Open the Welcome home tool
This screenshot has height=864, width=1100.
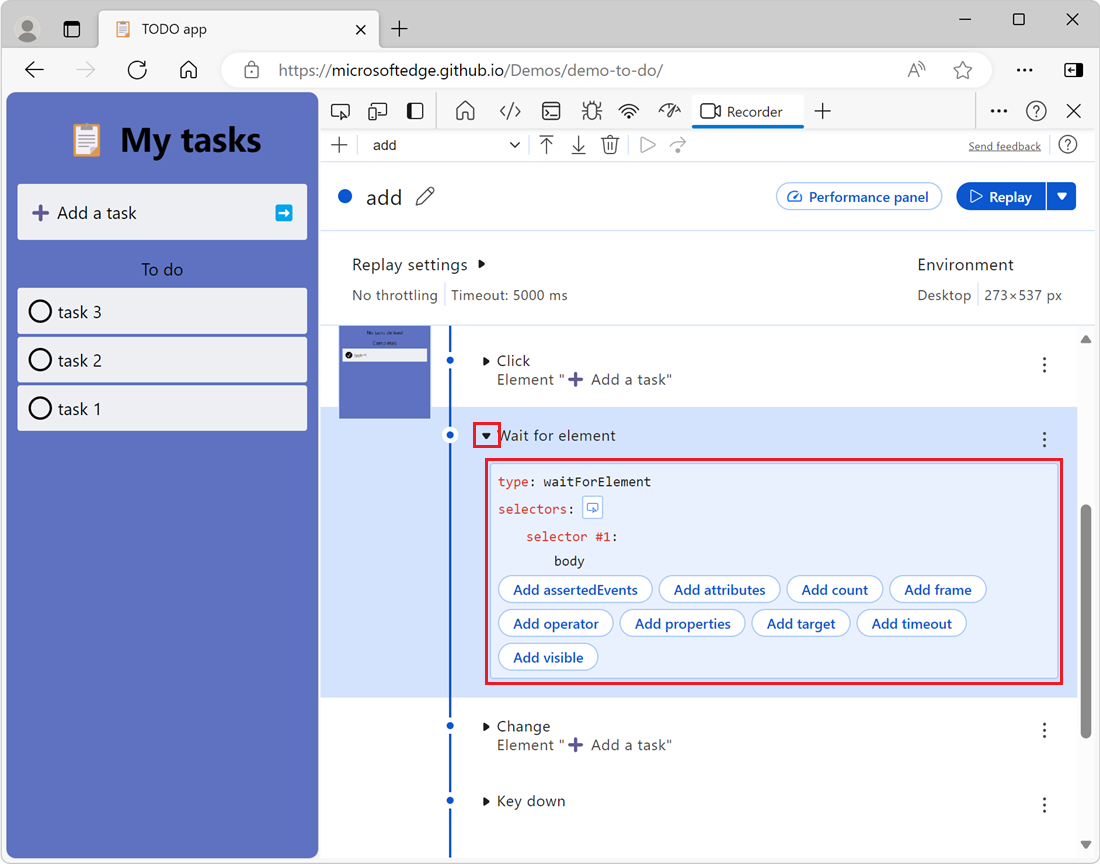465,110
